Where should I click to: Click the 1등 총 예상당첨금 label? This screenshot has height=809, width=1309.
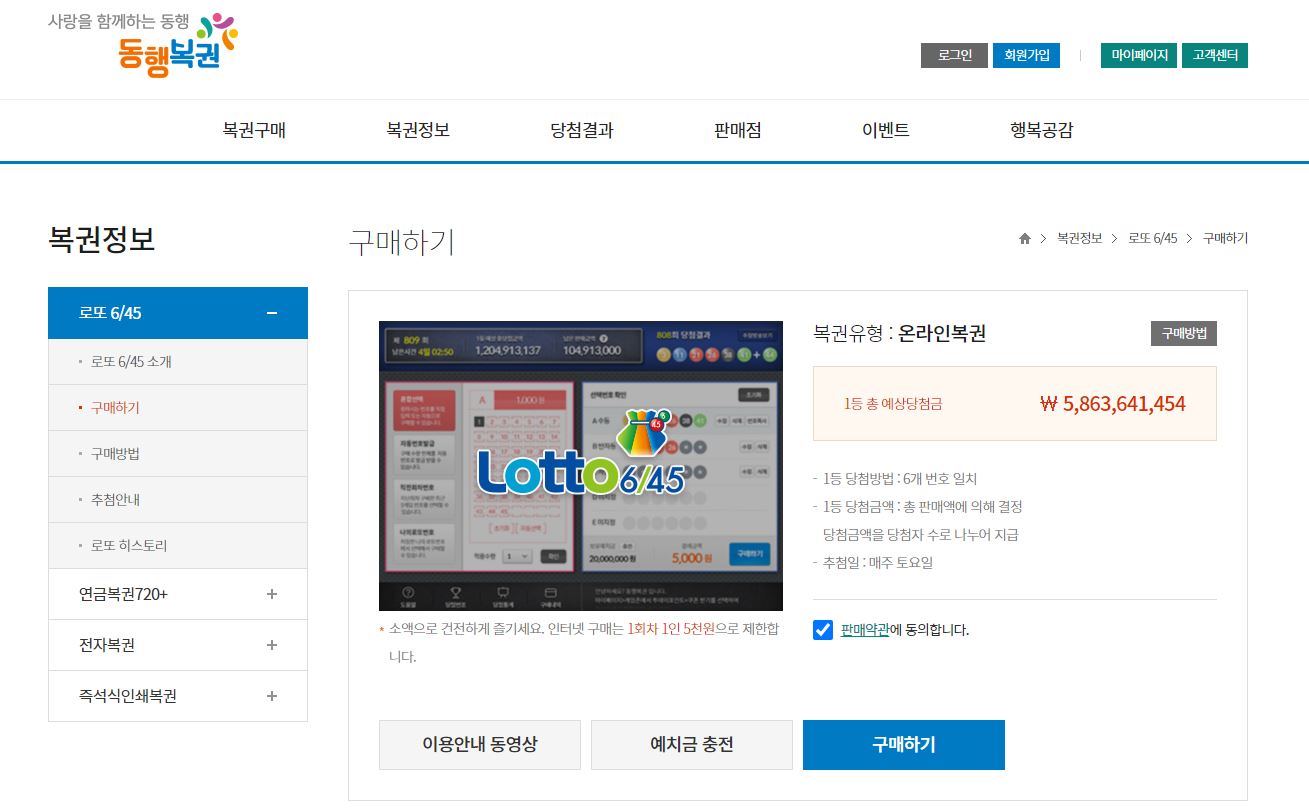coord(893,404)
